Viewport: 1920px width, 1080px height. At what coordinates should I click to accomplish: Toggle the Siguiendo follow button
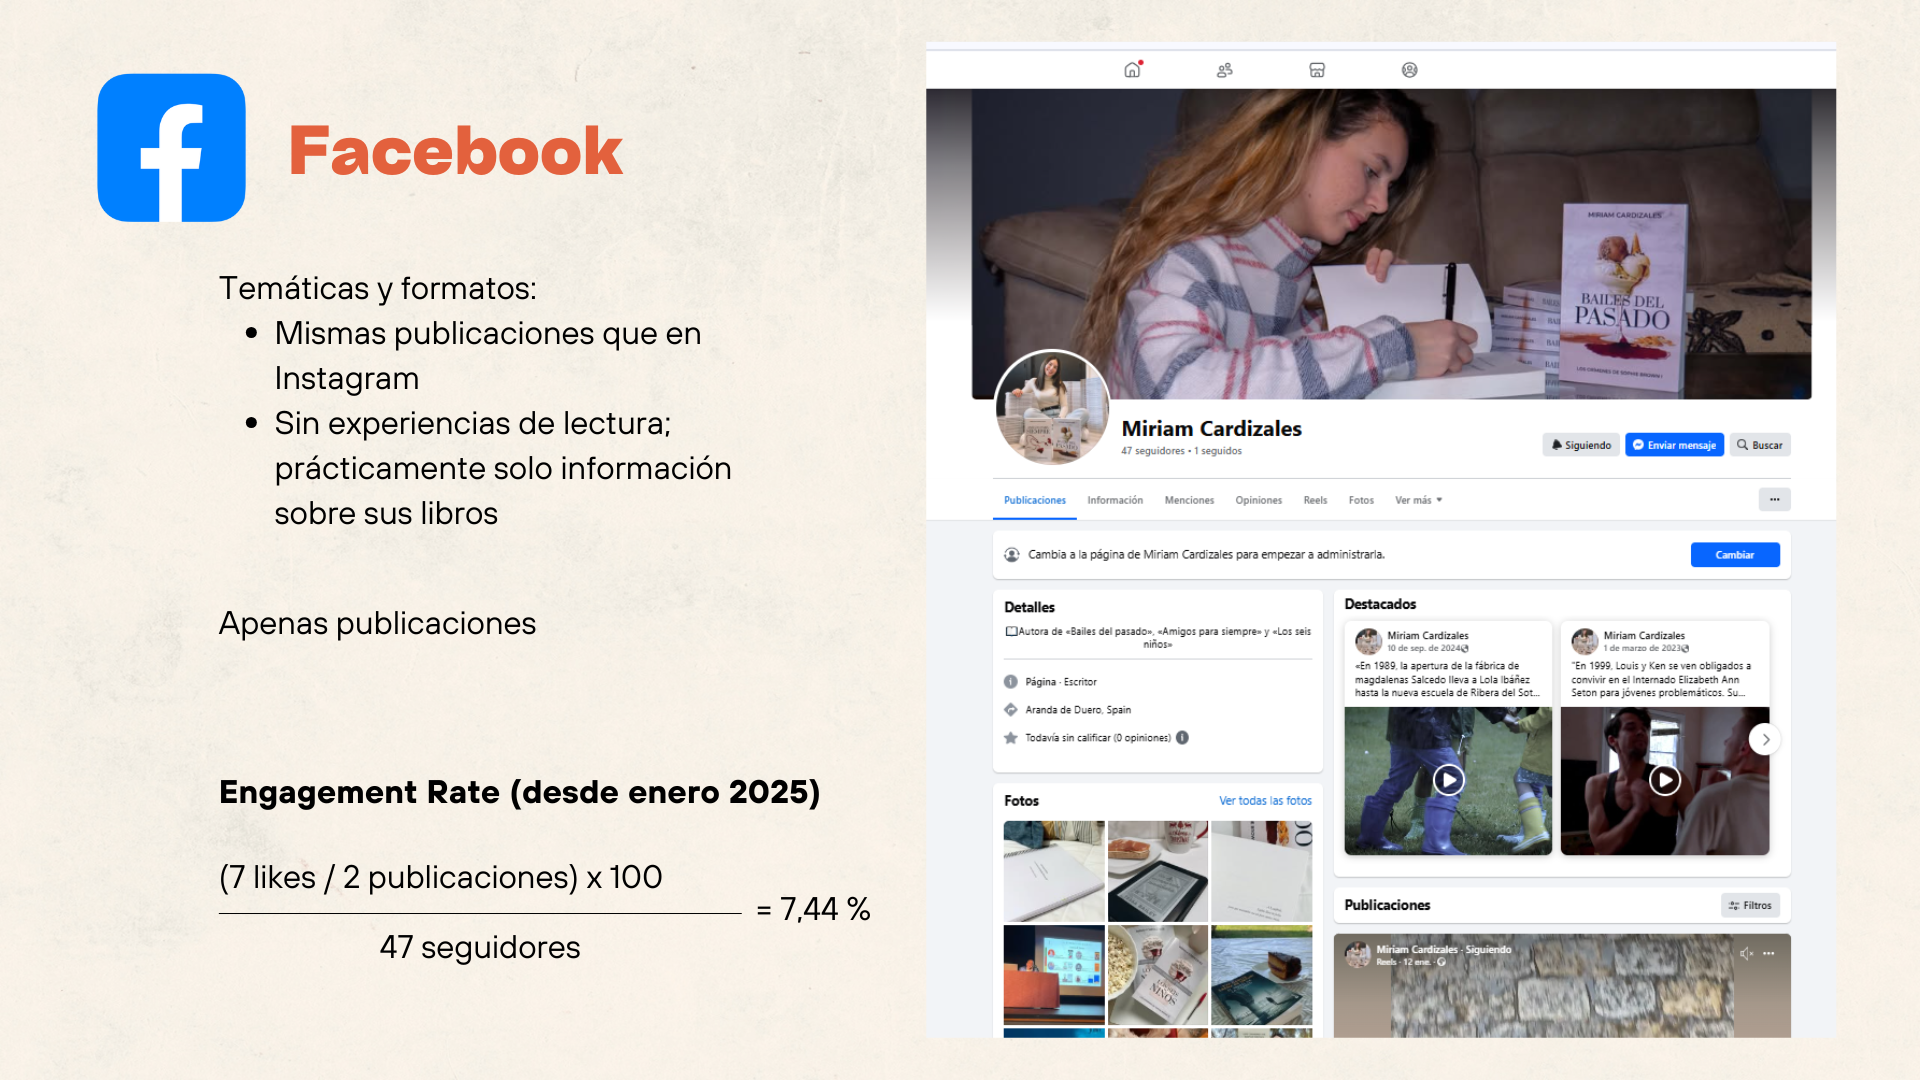click(1581, 445)
